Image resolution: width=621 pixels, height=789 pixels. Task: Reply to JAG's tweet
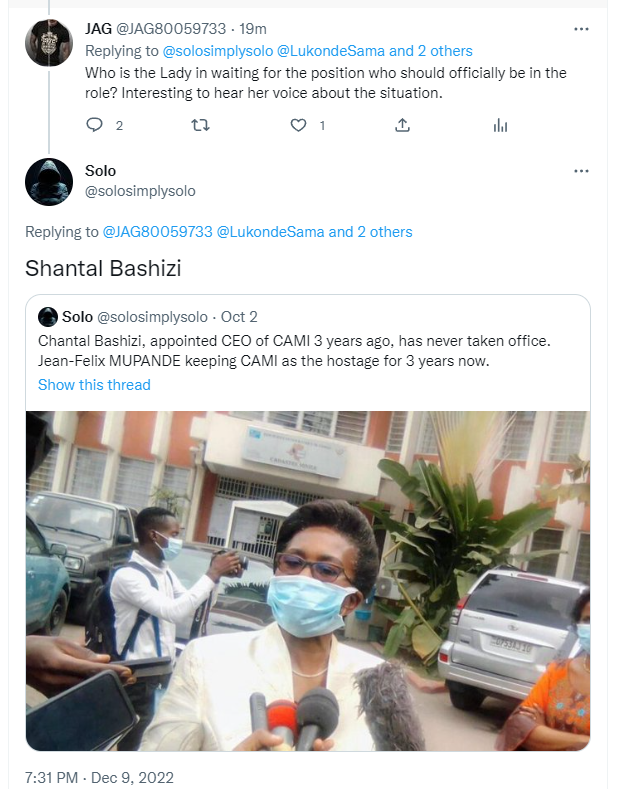tap(95, 125)
